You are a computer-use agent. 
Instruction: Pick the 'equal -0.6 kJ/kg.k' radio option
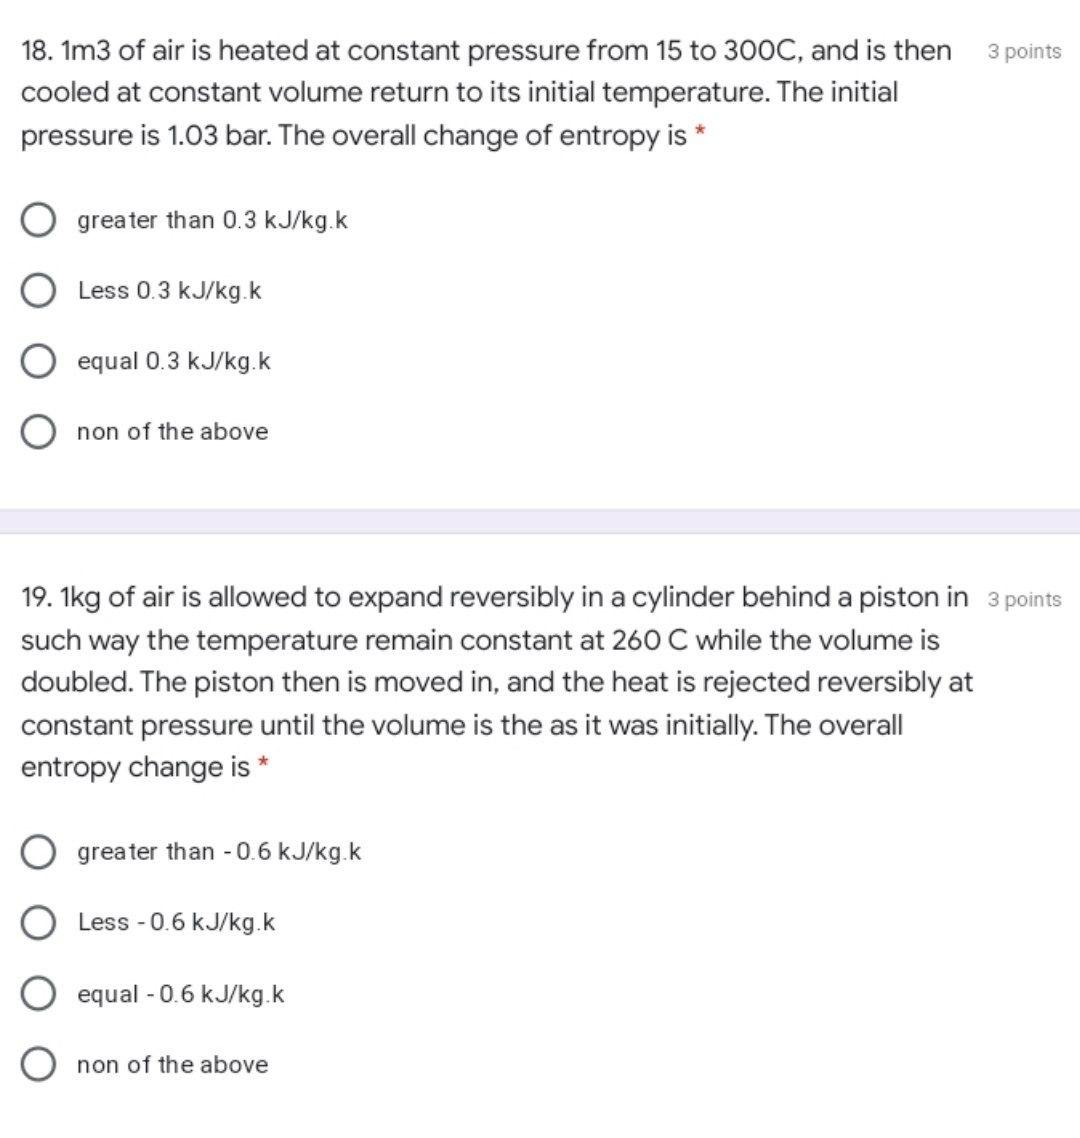coord(38,994)
